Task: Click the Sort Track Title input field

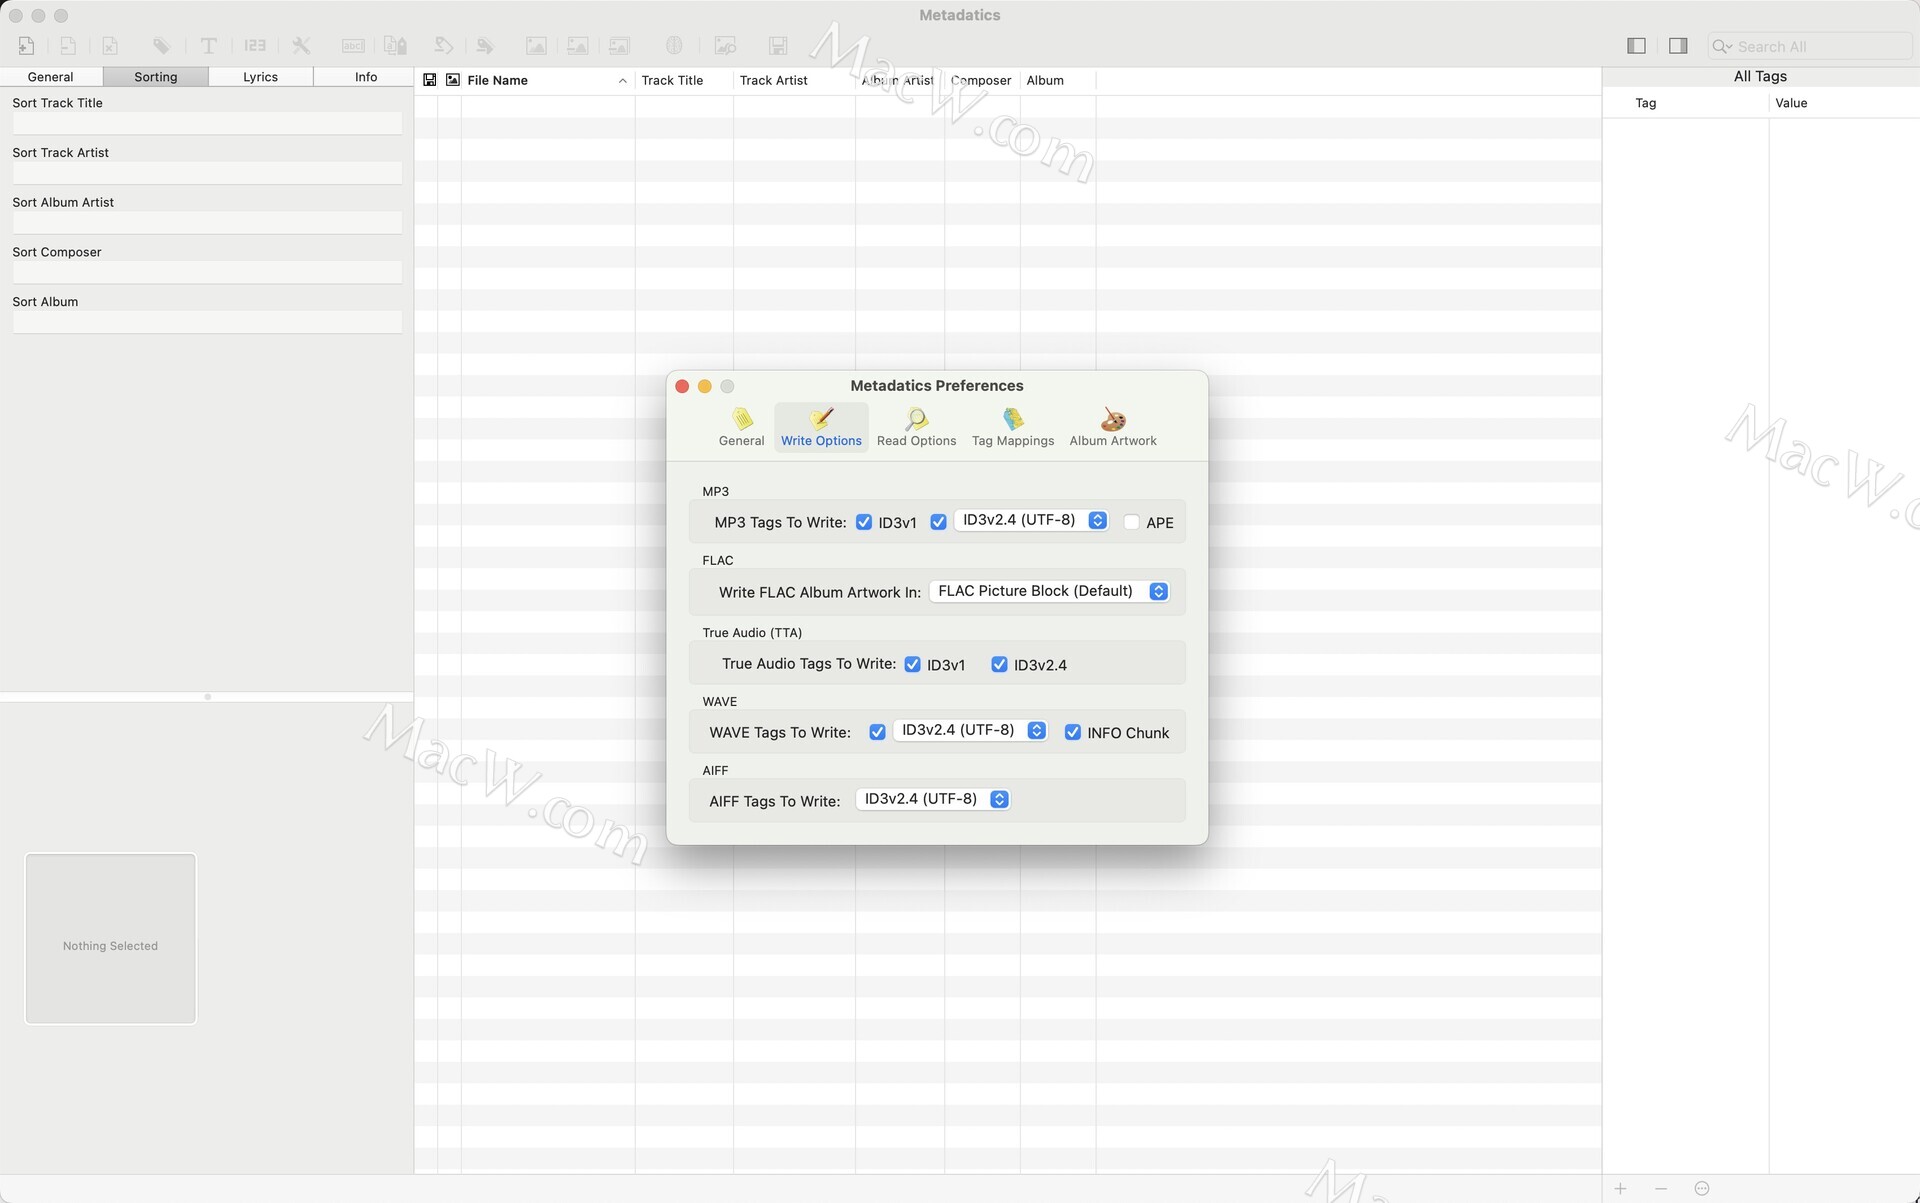Action: [207, 123]
